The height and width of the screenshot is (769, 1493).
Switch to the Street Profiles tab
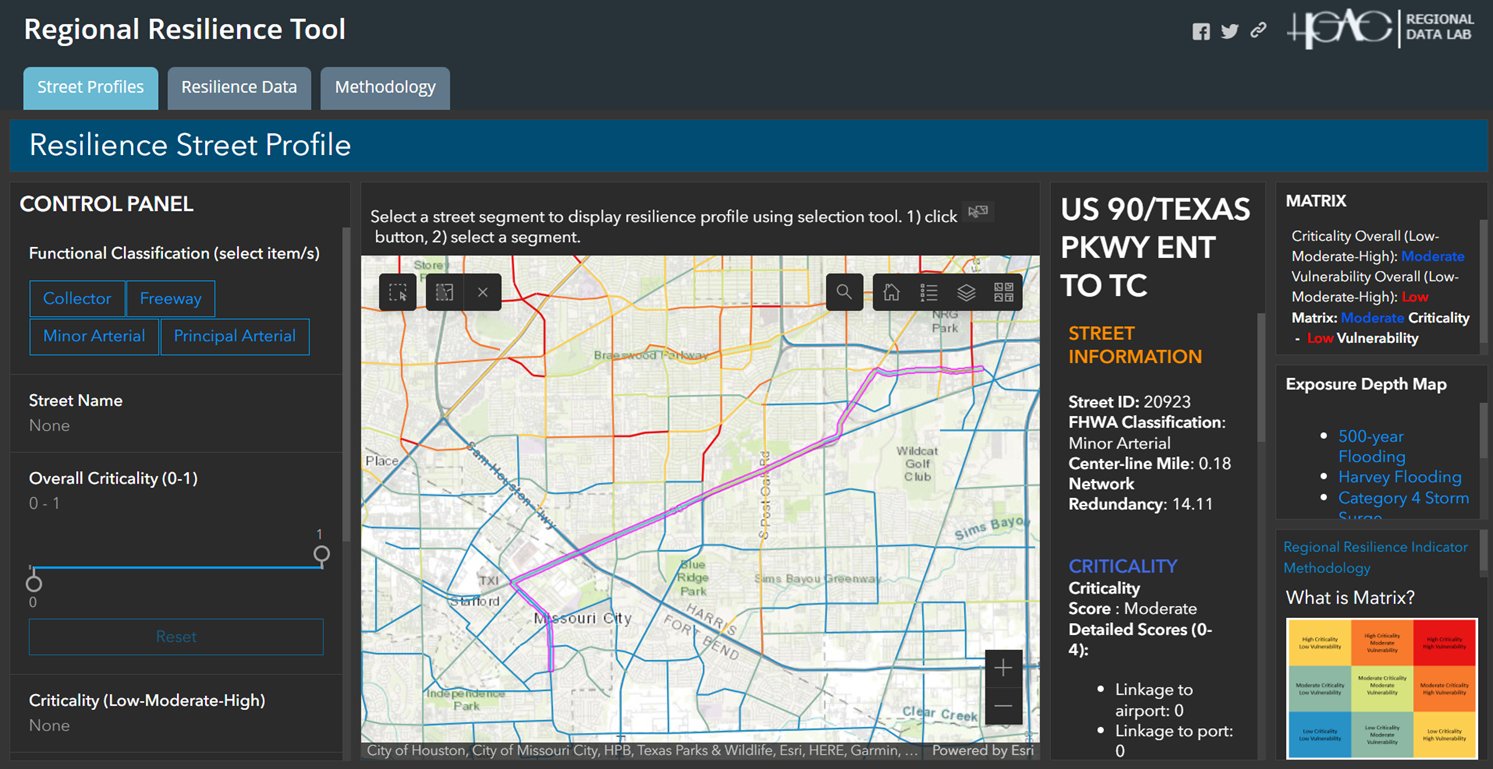click(91, 87)
